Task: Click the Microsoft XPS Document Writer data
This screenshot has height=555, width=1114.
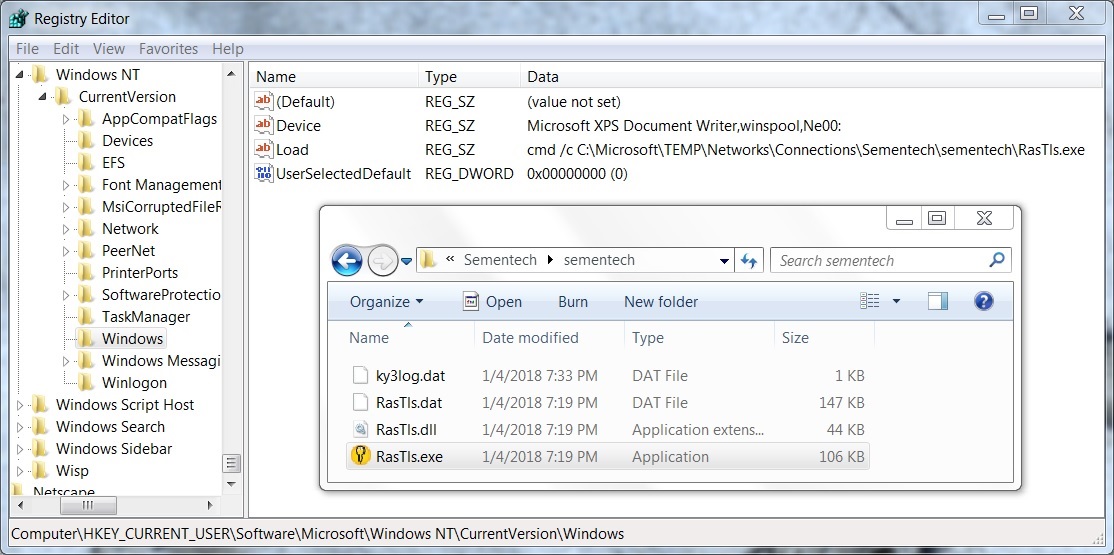Action: click(x=683, y=126)
